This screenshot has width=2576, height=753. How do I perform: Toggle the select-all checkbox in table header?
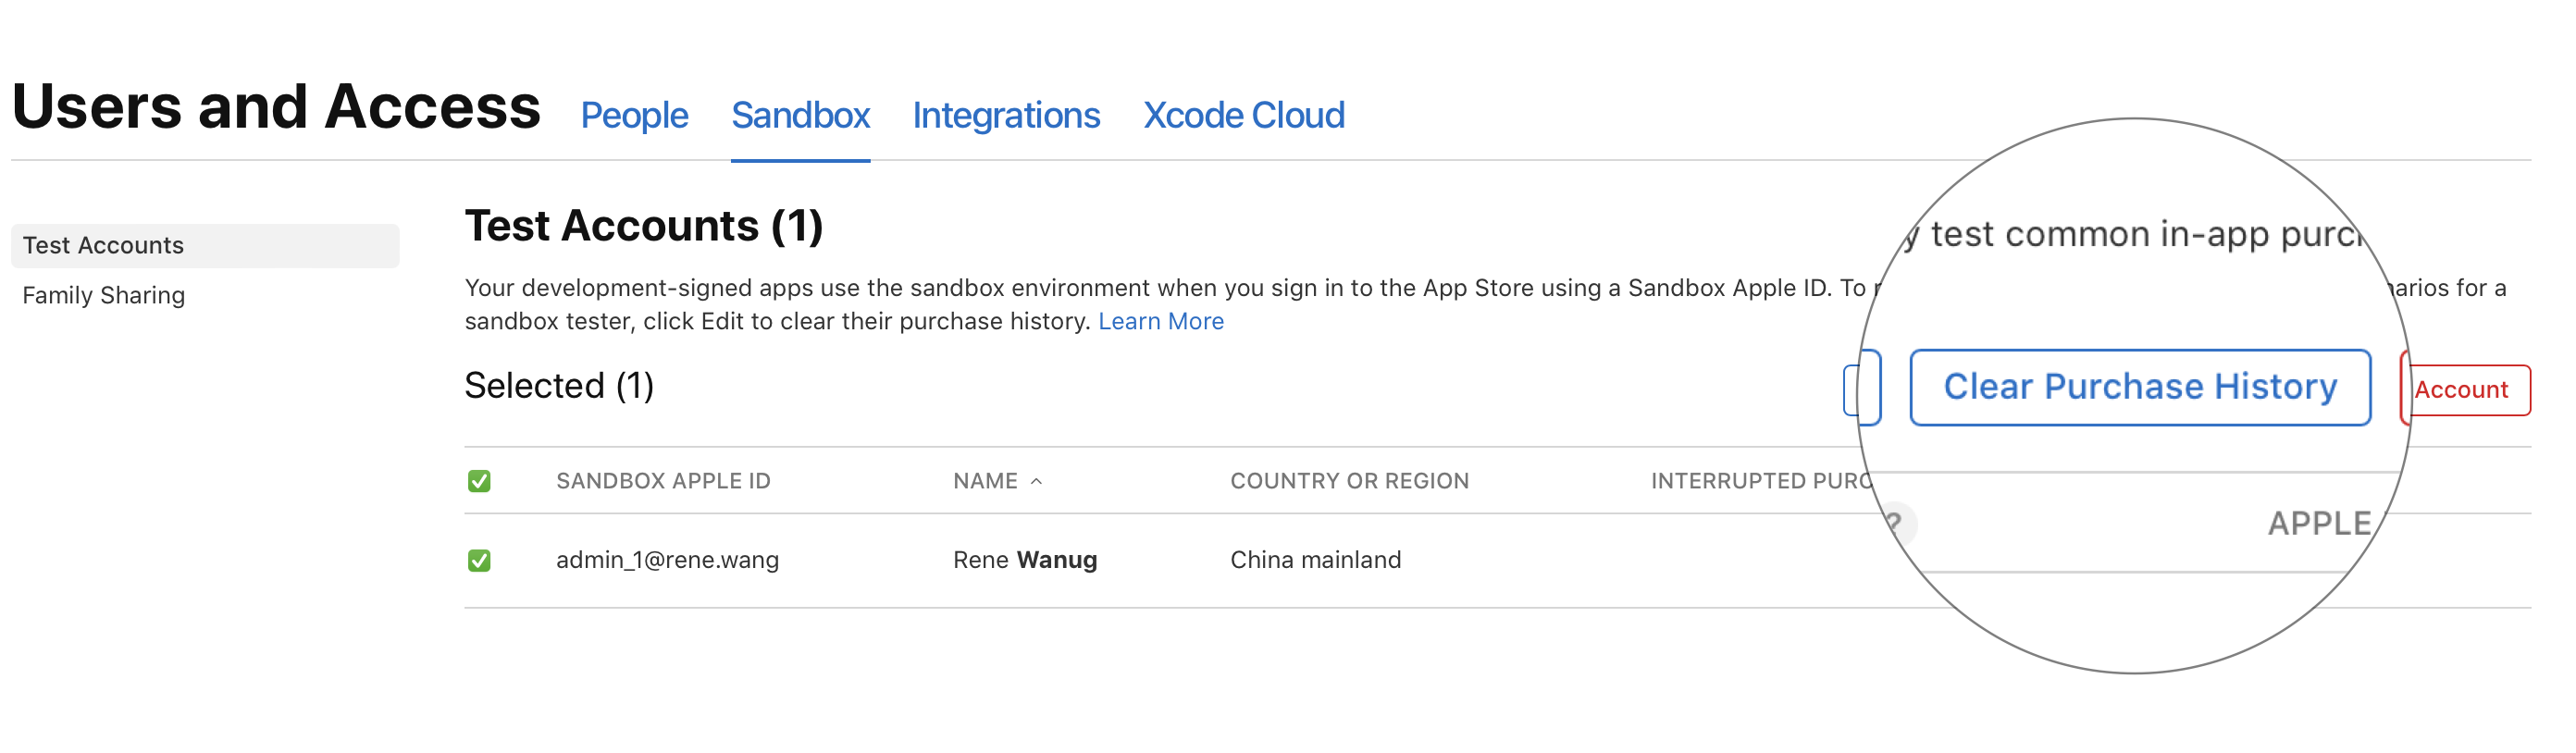coord(479,481)
